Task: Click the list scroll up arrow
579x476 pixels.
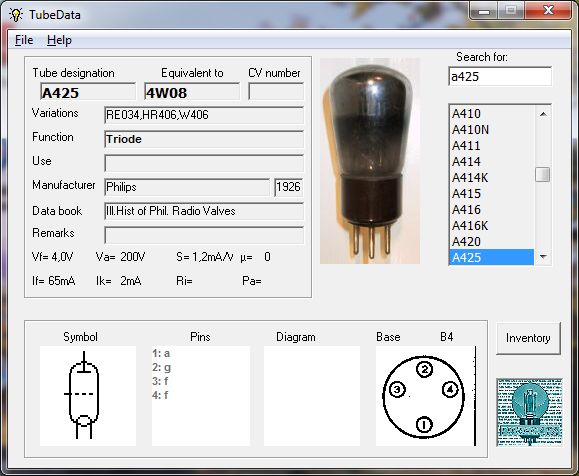Action: click(x=543, y=114)
